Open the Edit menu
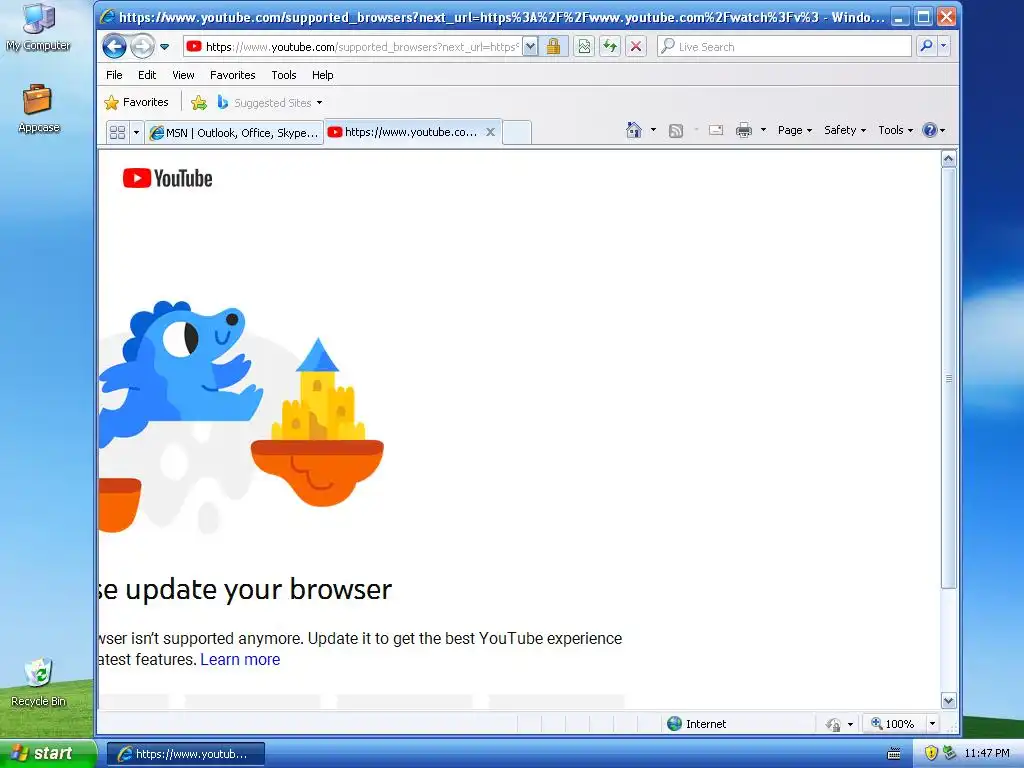The width and height of the screenshot is (1024, 768). 147,75
